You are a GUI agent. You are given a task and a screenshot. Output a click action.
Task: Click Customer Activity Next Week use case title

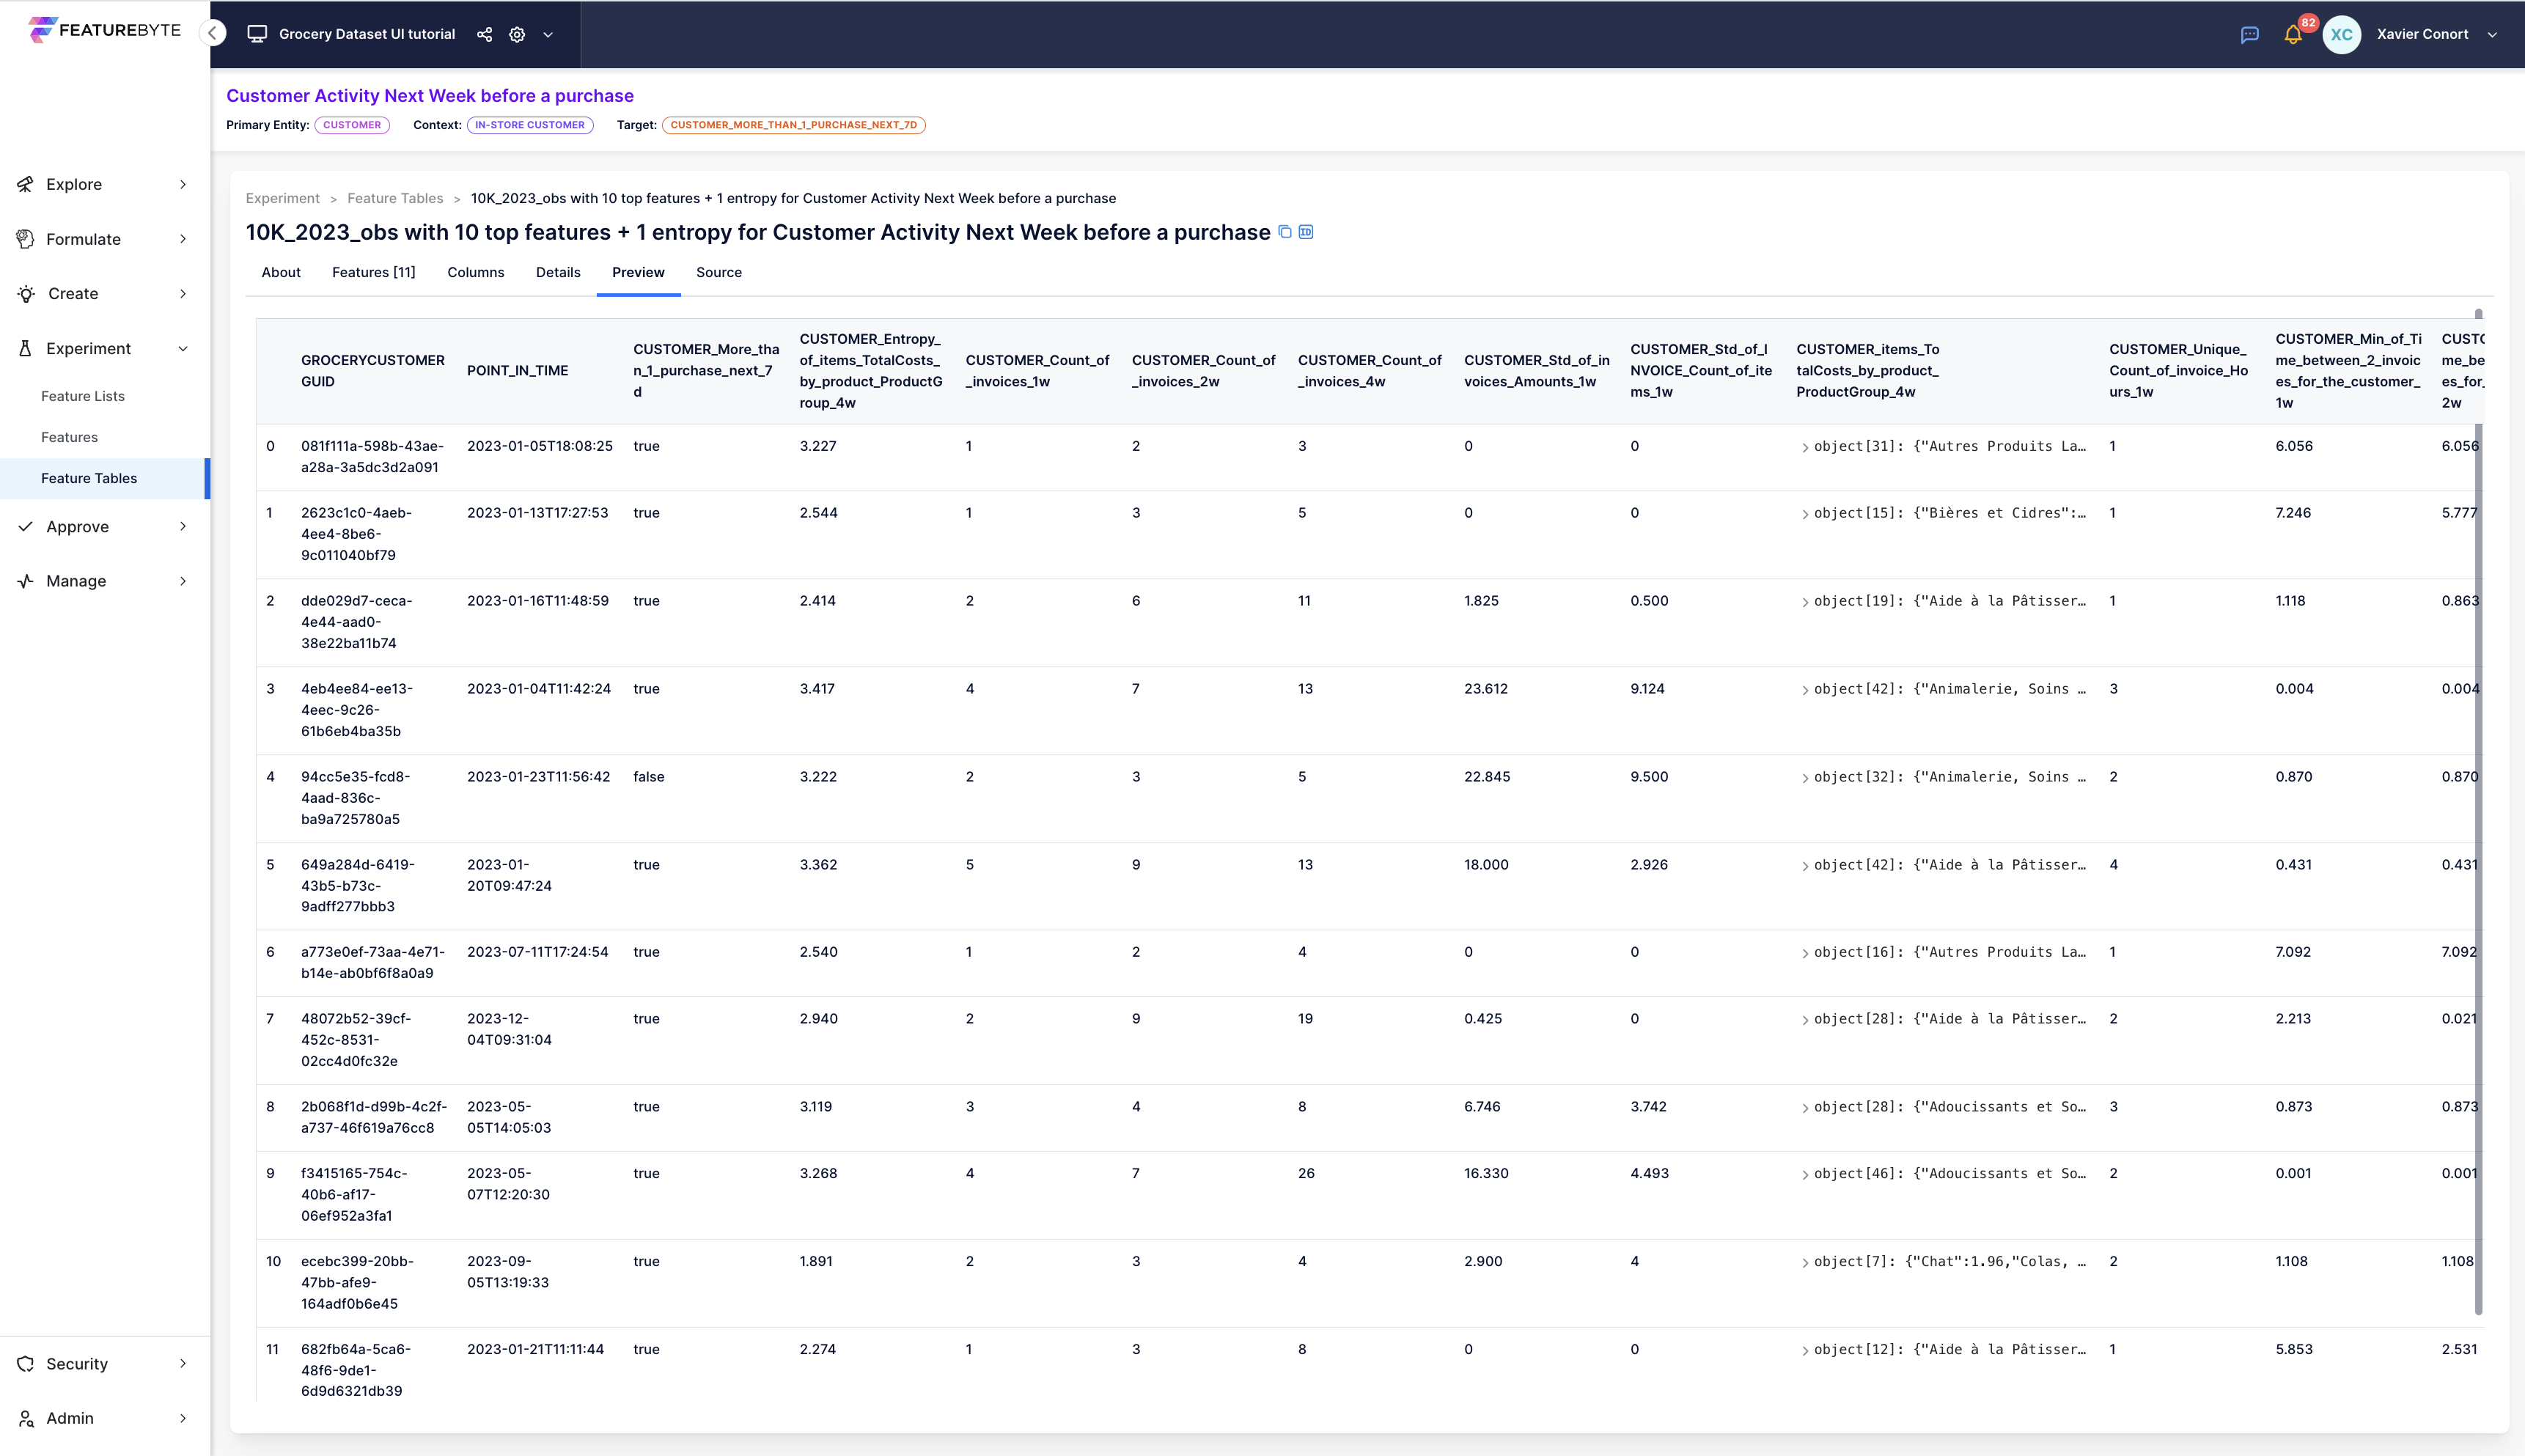[430, 96]
